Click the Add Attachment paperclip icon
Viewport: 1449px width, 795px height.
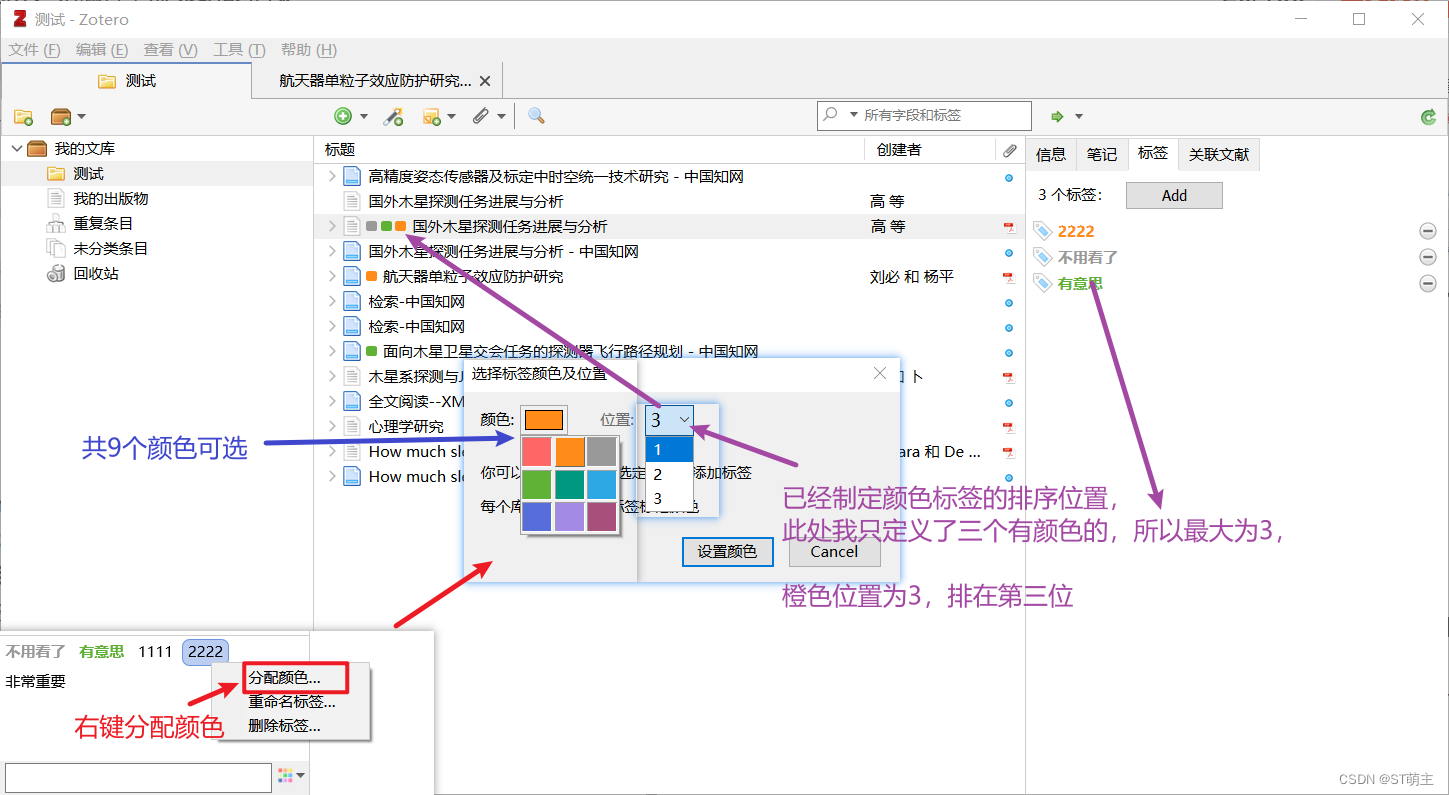pos(482,116)
